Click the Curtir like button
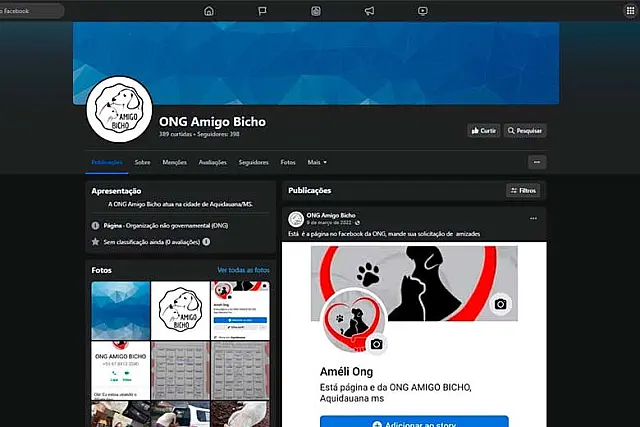 pyautogui.click(x=484, y=131)
